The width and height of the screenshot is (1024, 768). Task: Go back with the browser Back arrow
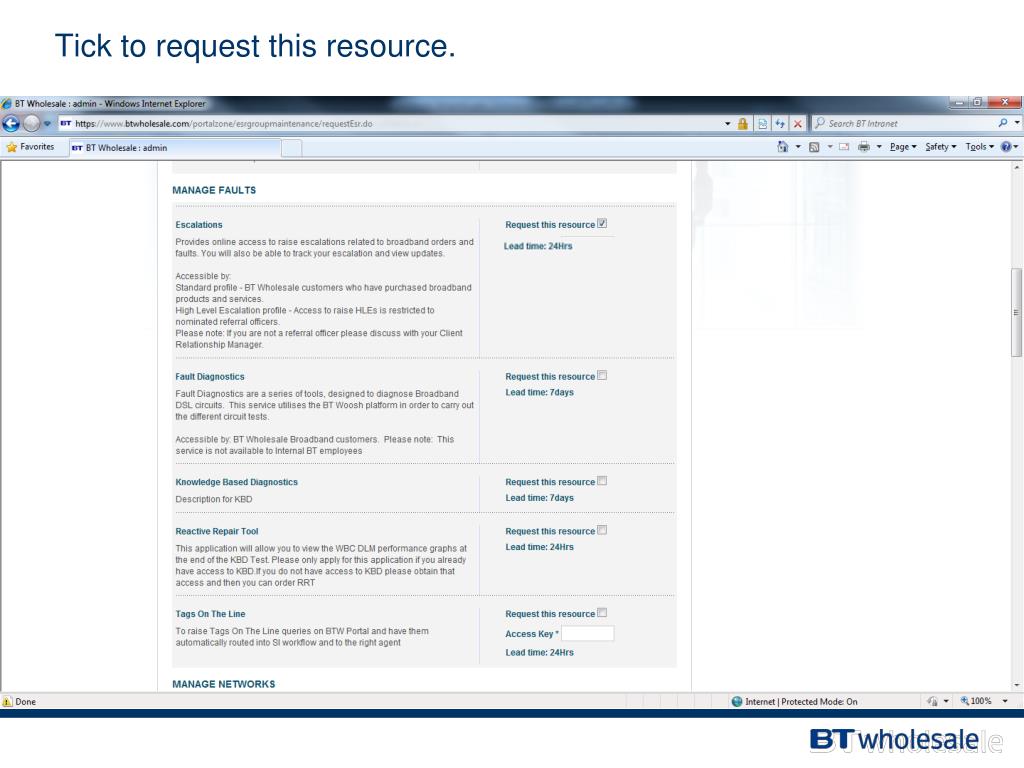[11, 123]
